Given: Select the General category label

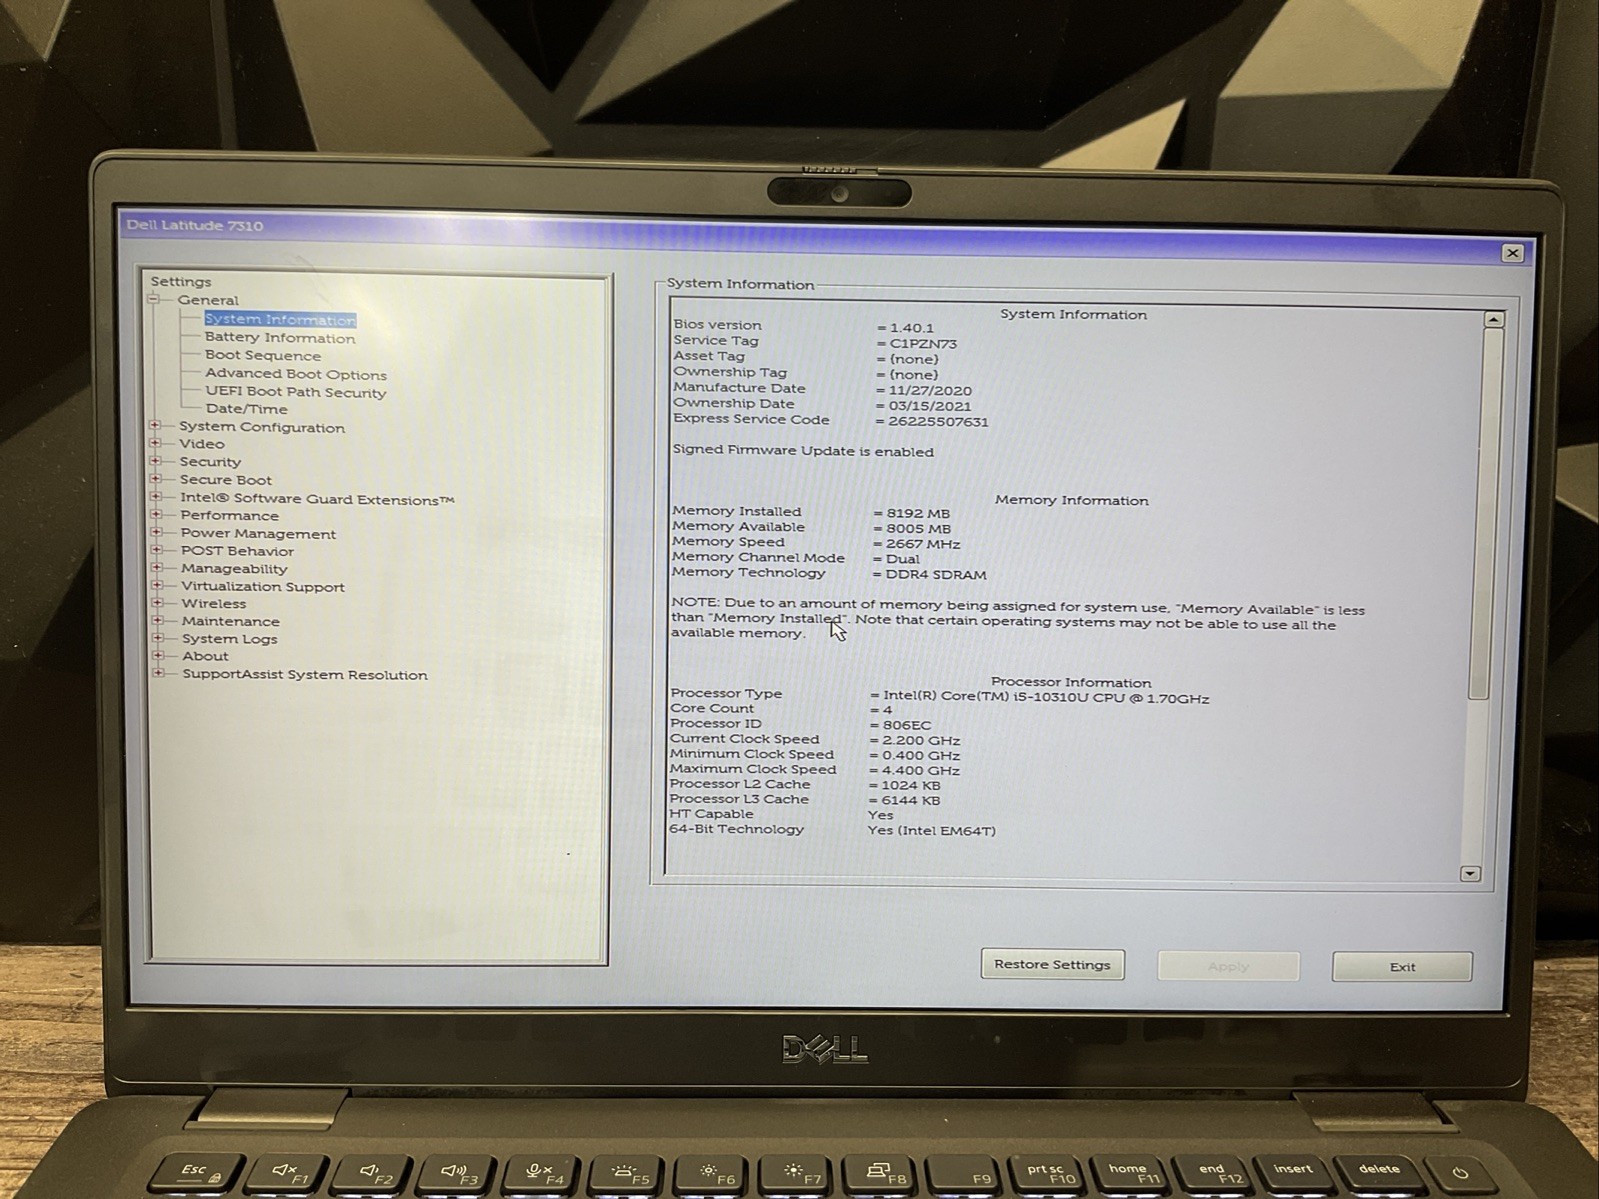Looking at the screenshot, I should pos(208,300).
